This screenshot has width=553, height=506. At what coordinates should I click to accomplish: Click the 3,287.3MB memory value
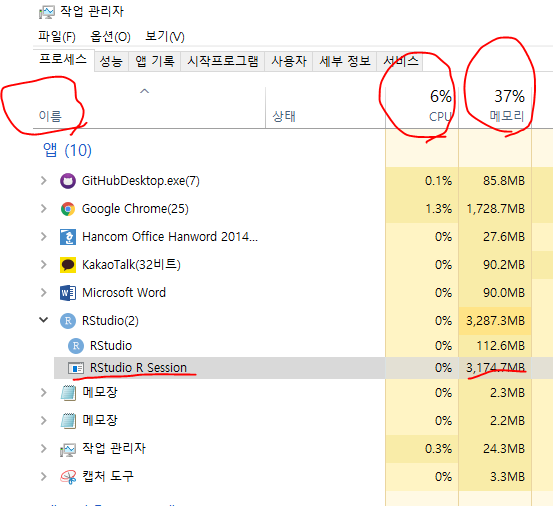point(496,321)
